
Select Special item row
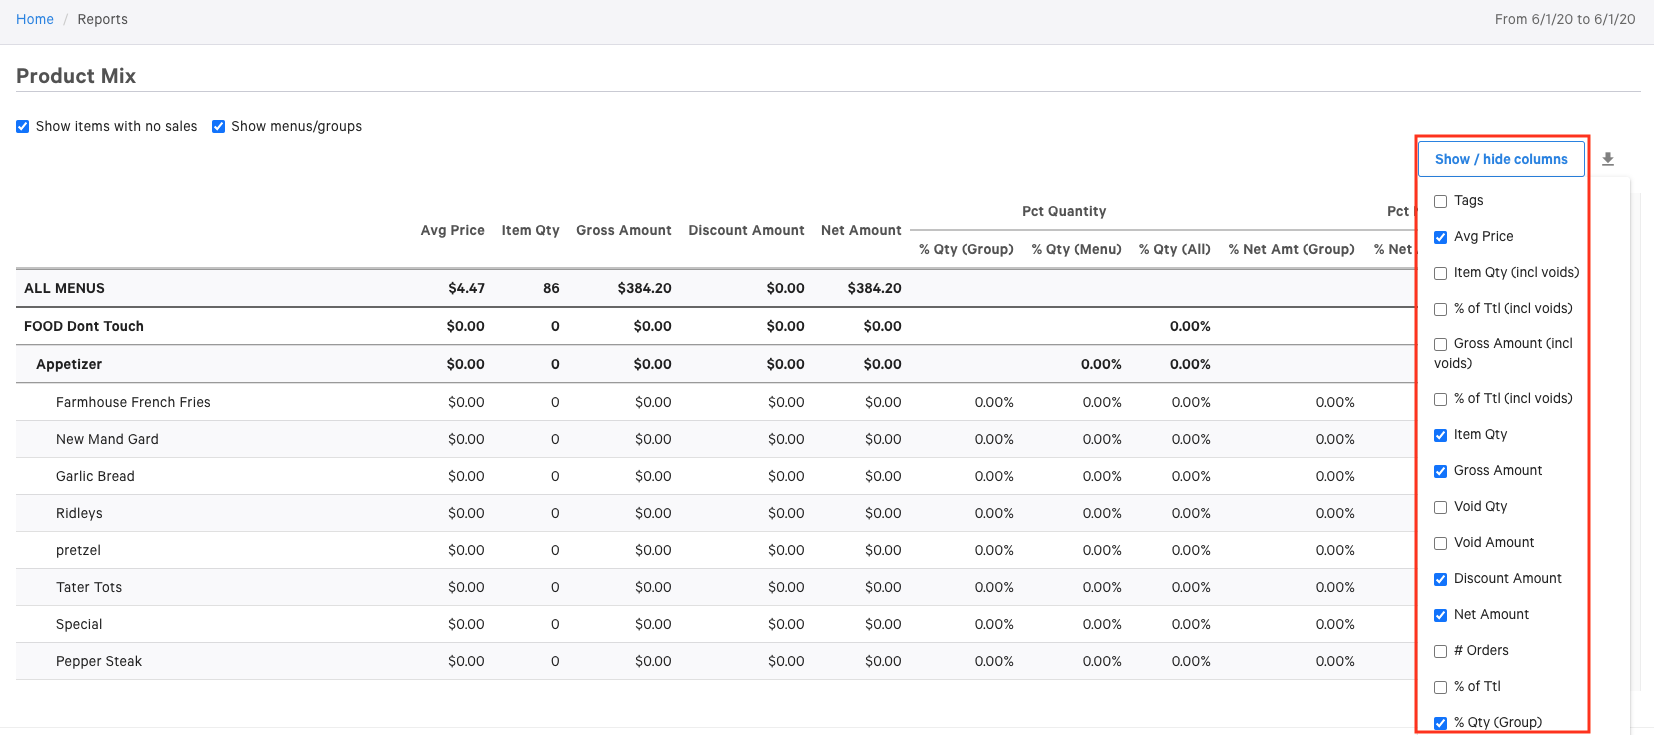pyautogui.click(x=715, y=624)
